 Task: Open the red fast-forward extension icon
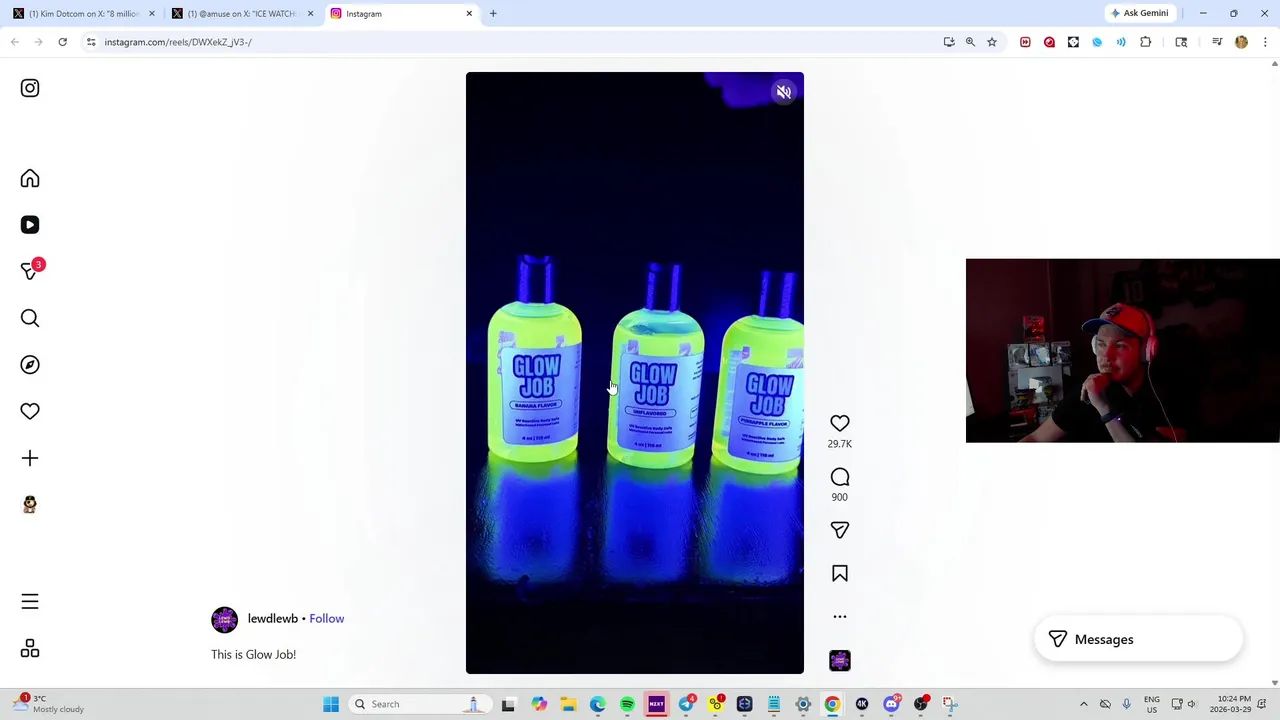[1025, 42]
